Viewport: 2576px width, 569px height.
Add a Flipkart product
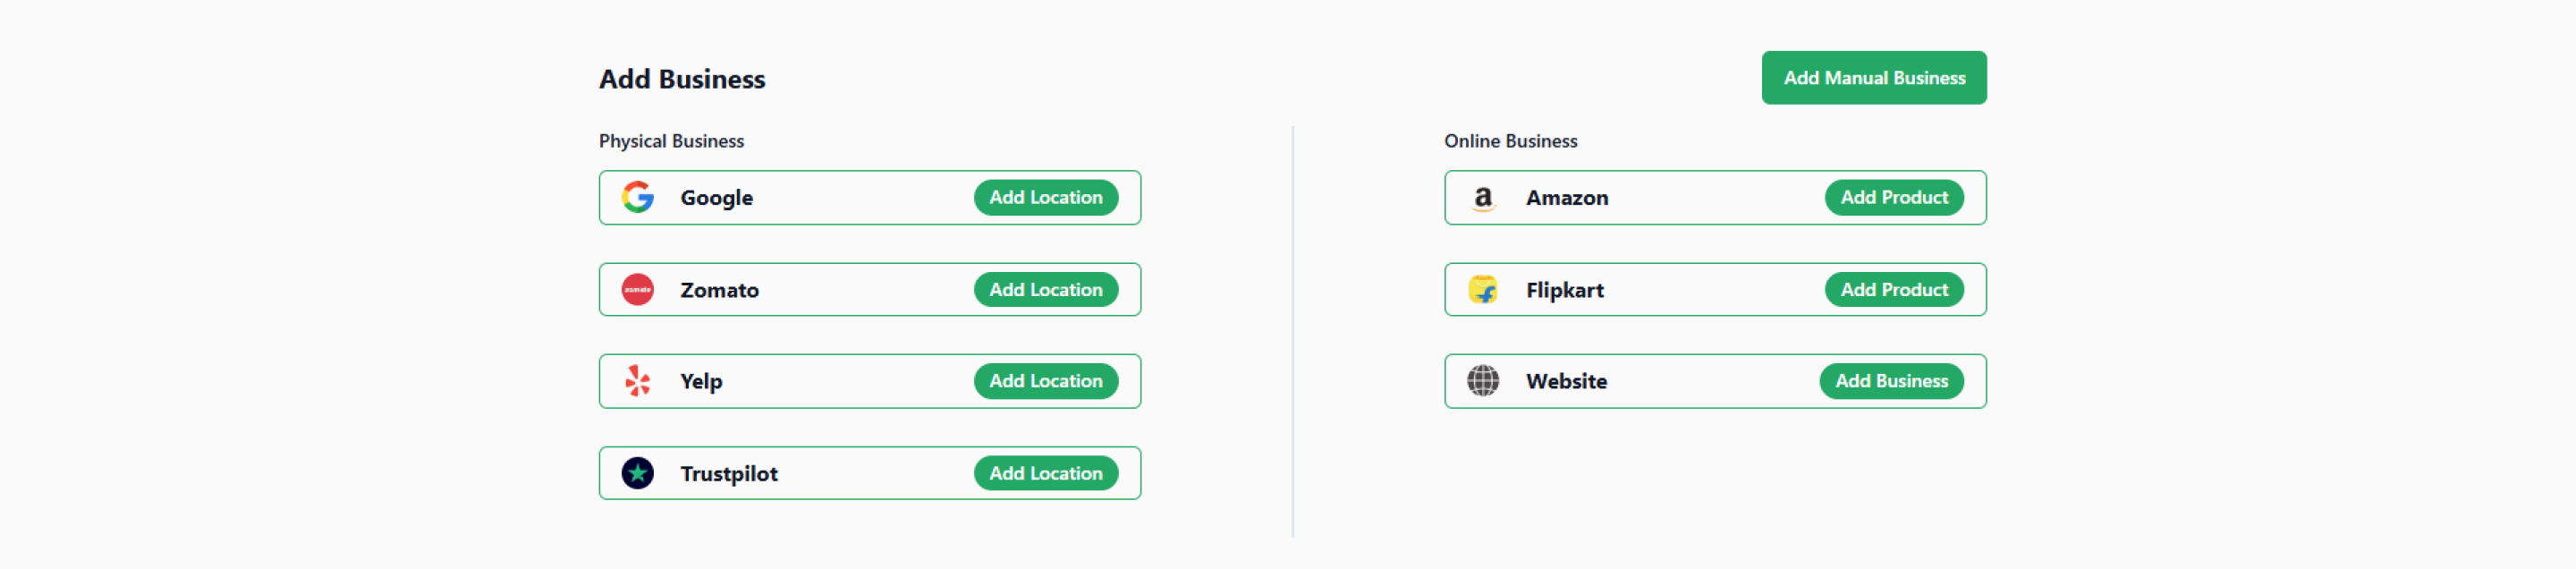click(x=1893, y=290)
